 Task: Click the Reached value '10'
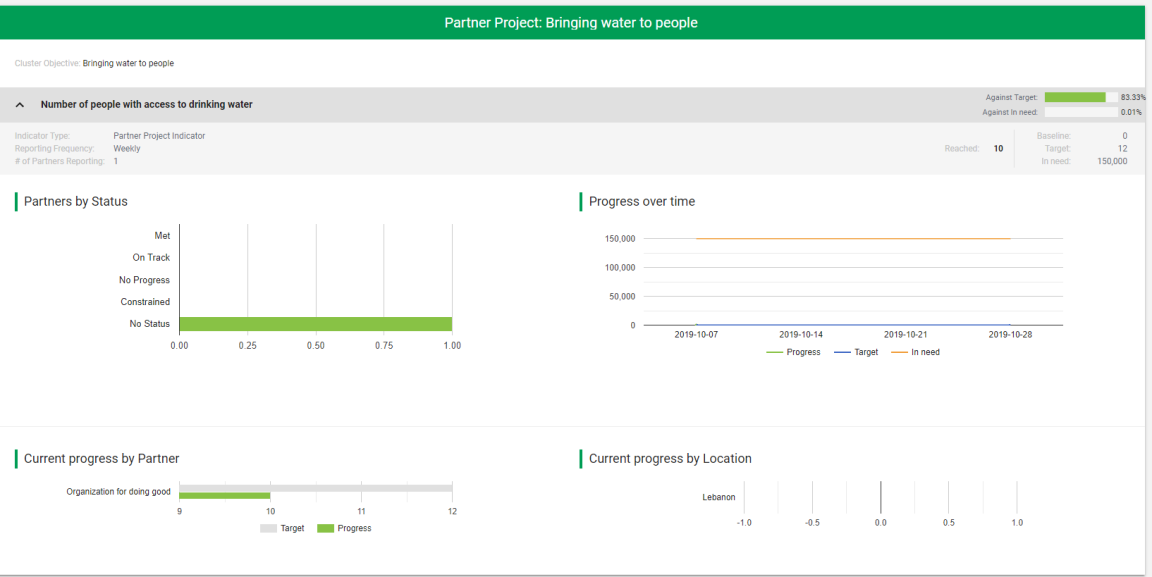click(998, 148)
